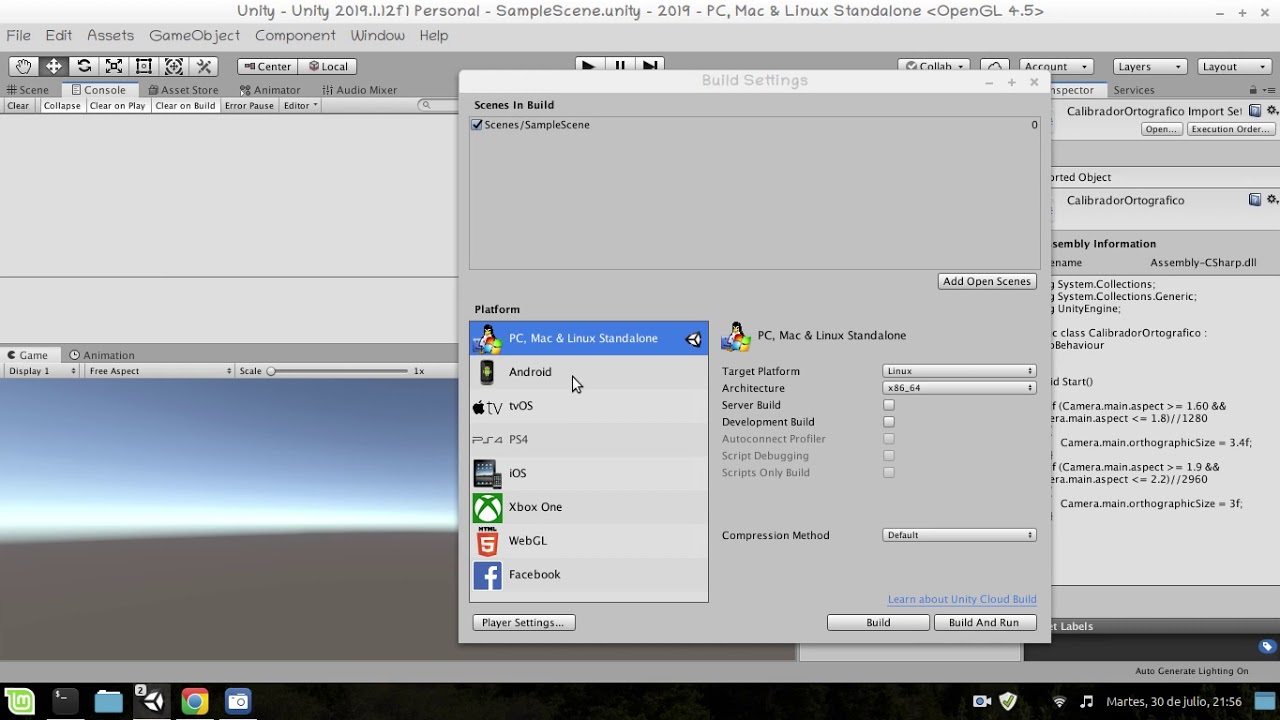The width and height of the screenshot is (1280, 720).
Task: Open the File menu
Action: [18, 36]
